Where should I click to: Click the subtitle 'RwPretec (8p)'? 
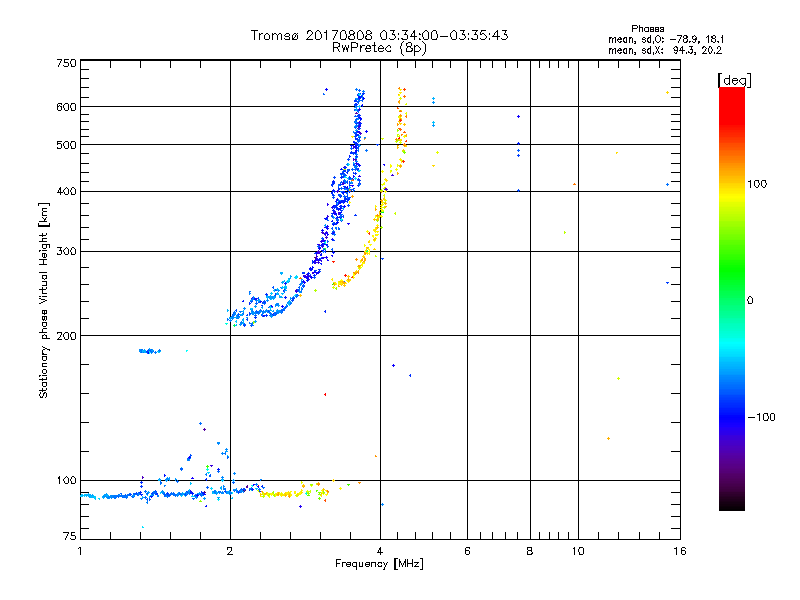pos(379,48)
